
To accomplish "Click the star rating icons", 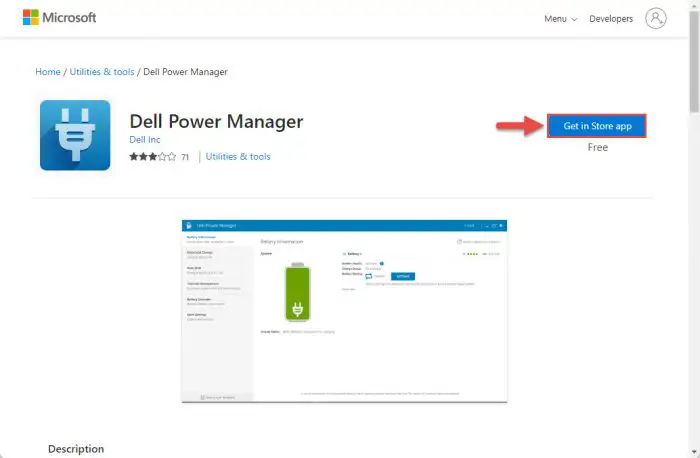I will pyautogui.click(x=152, y=157).
